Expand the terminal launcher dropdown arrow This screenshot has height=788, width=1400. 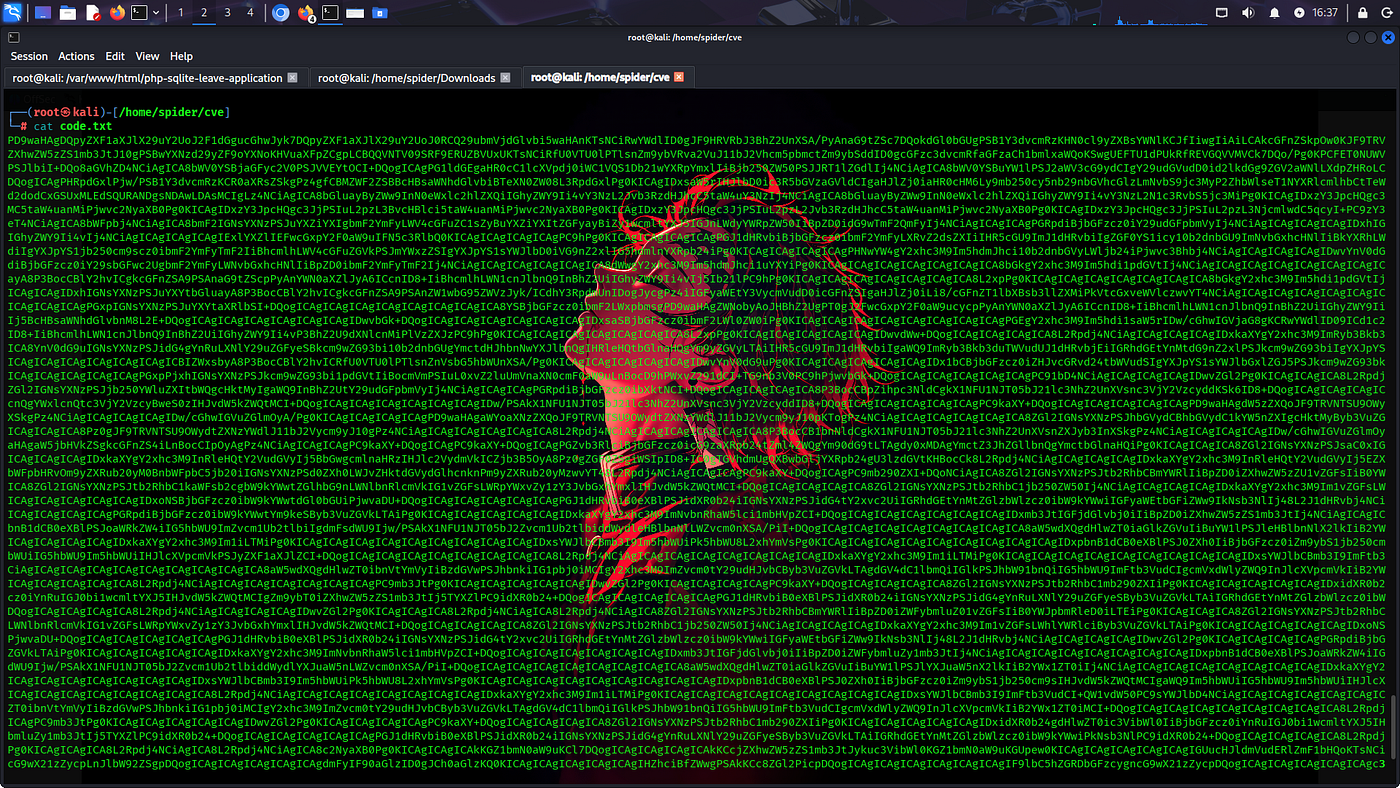[157, 13]
